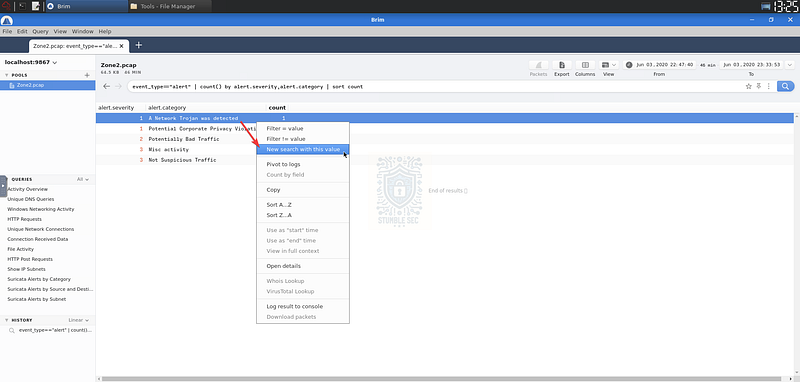This screenshot has width=800, height=382.
Task: Run the Activity Overview query
Action: pos(28,189)
